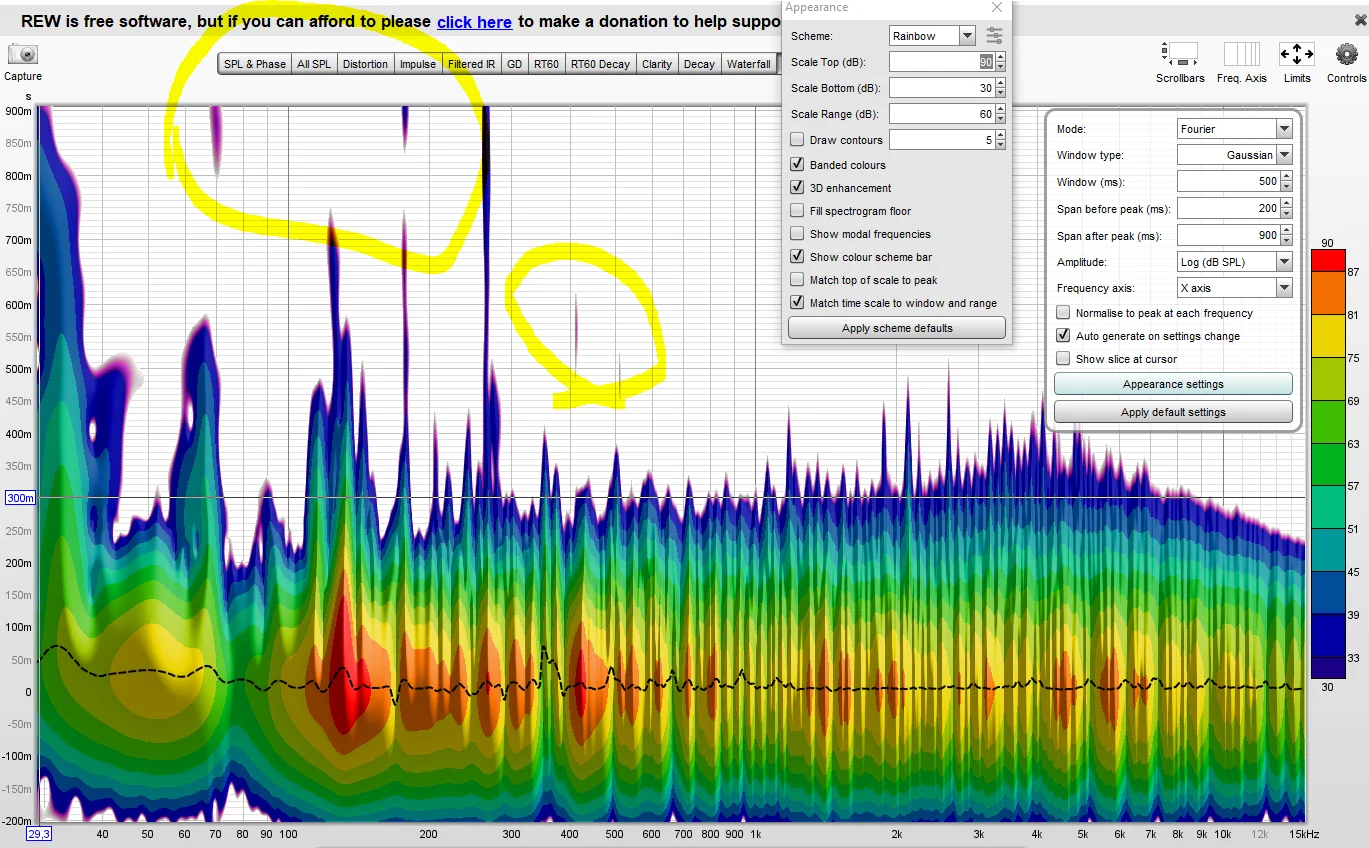The image size is (1369, 848).
Task: Open the Controls gear icon
Action: click(x=1346, y=54)
